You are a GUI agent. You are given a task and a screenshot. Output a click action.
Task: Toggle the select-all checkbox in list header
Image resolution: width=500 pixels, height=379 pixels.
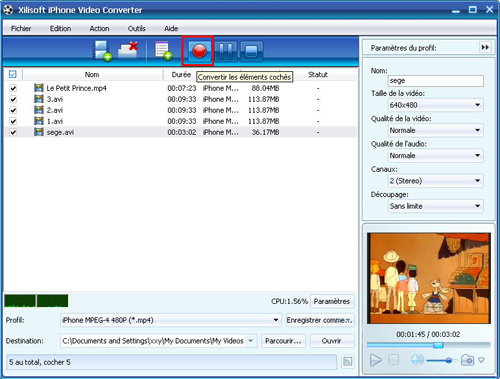(x=12, y=74)
